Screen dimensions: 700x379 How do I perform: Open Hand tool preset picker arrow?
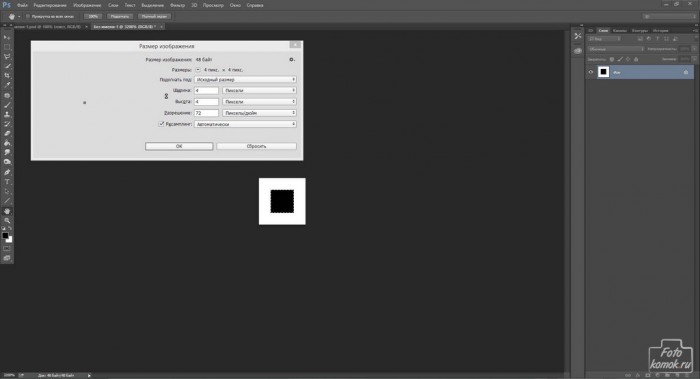(x=19, y=17)
